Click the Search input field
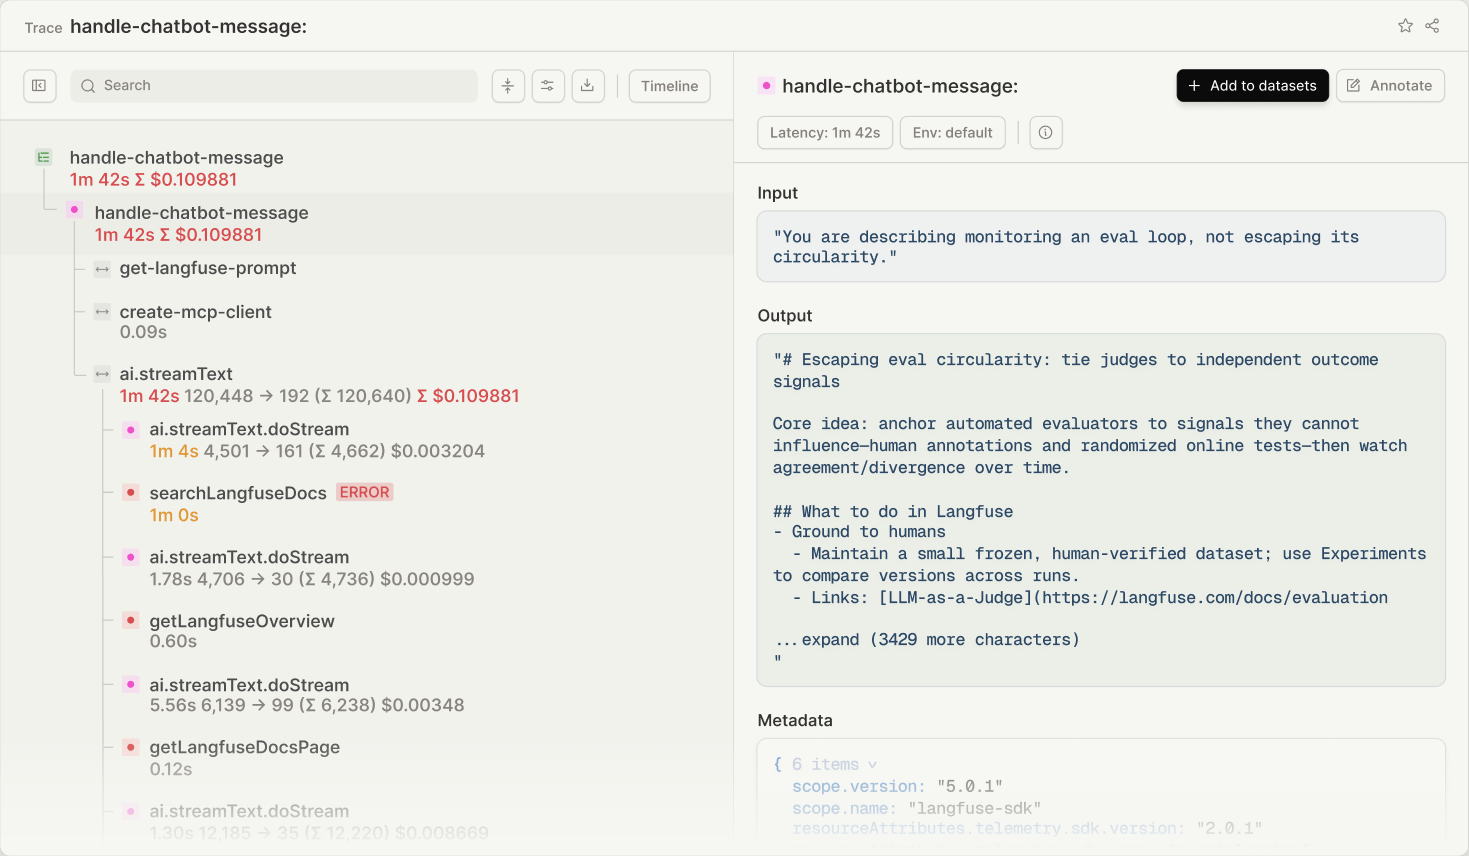 click(250, 86)
